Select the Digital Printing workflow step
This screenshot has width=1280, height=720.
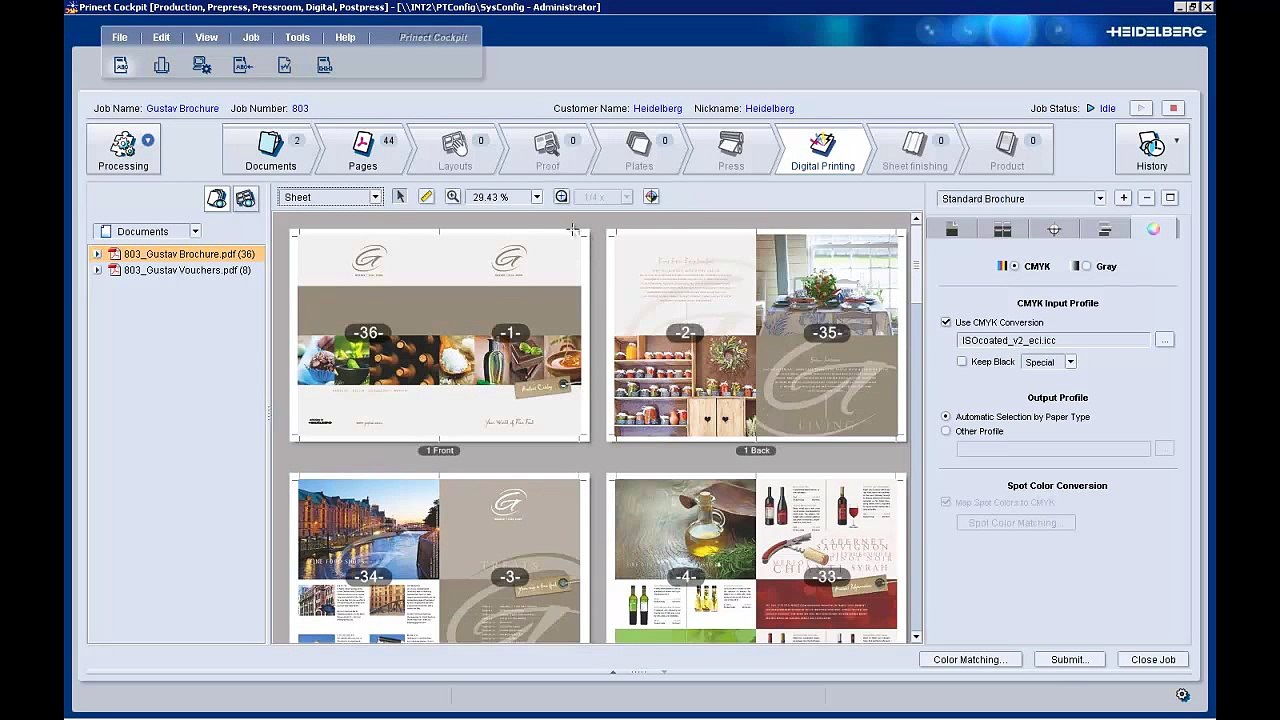point(823,150)
